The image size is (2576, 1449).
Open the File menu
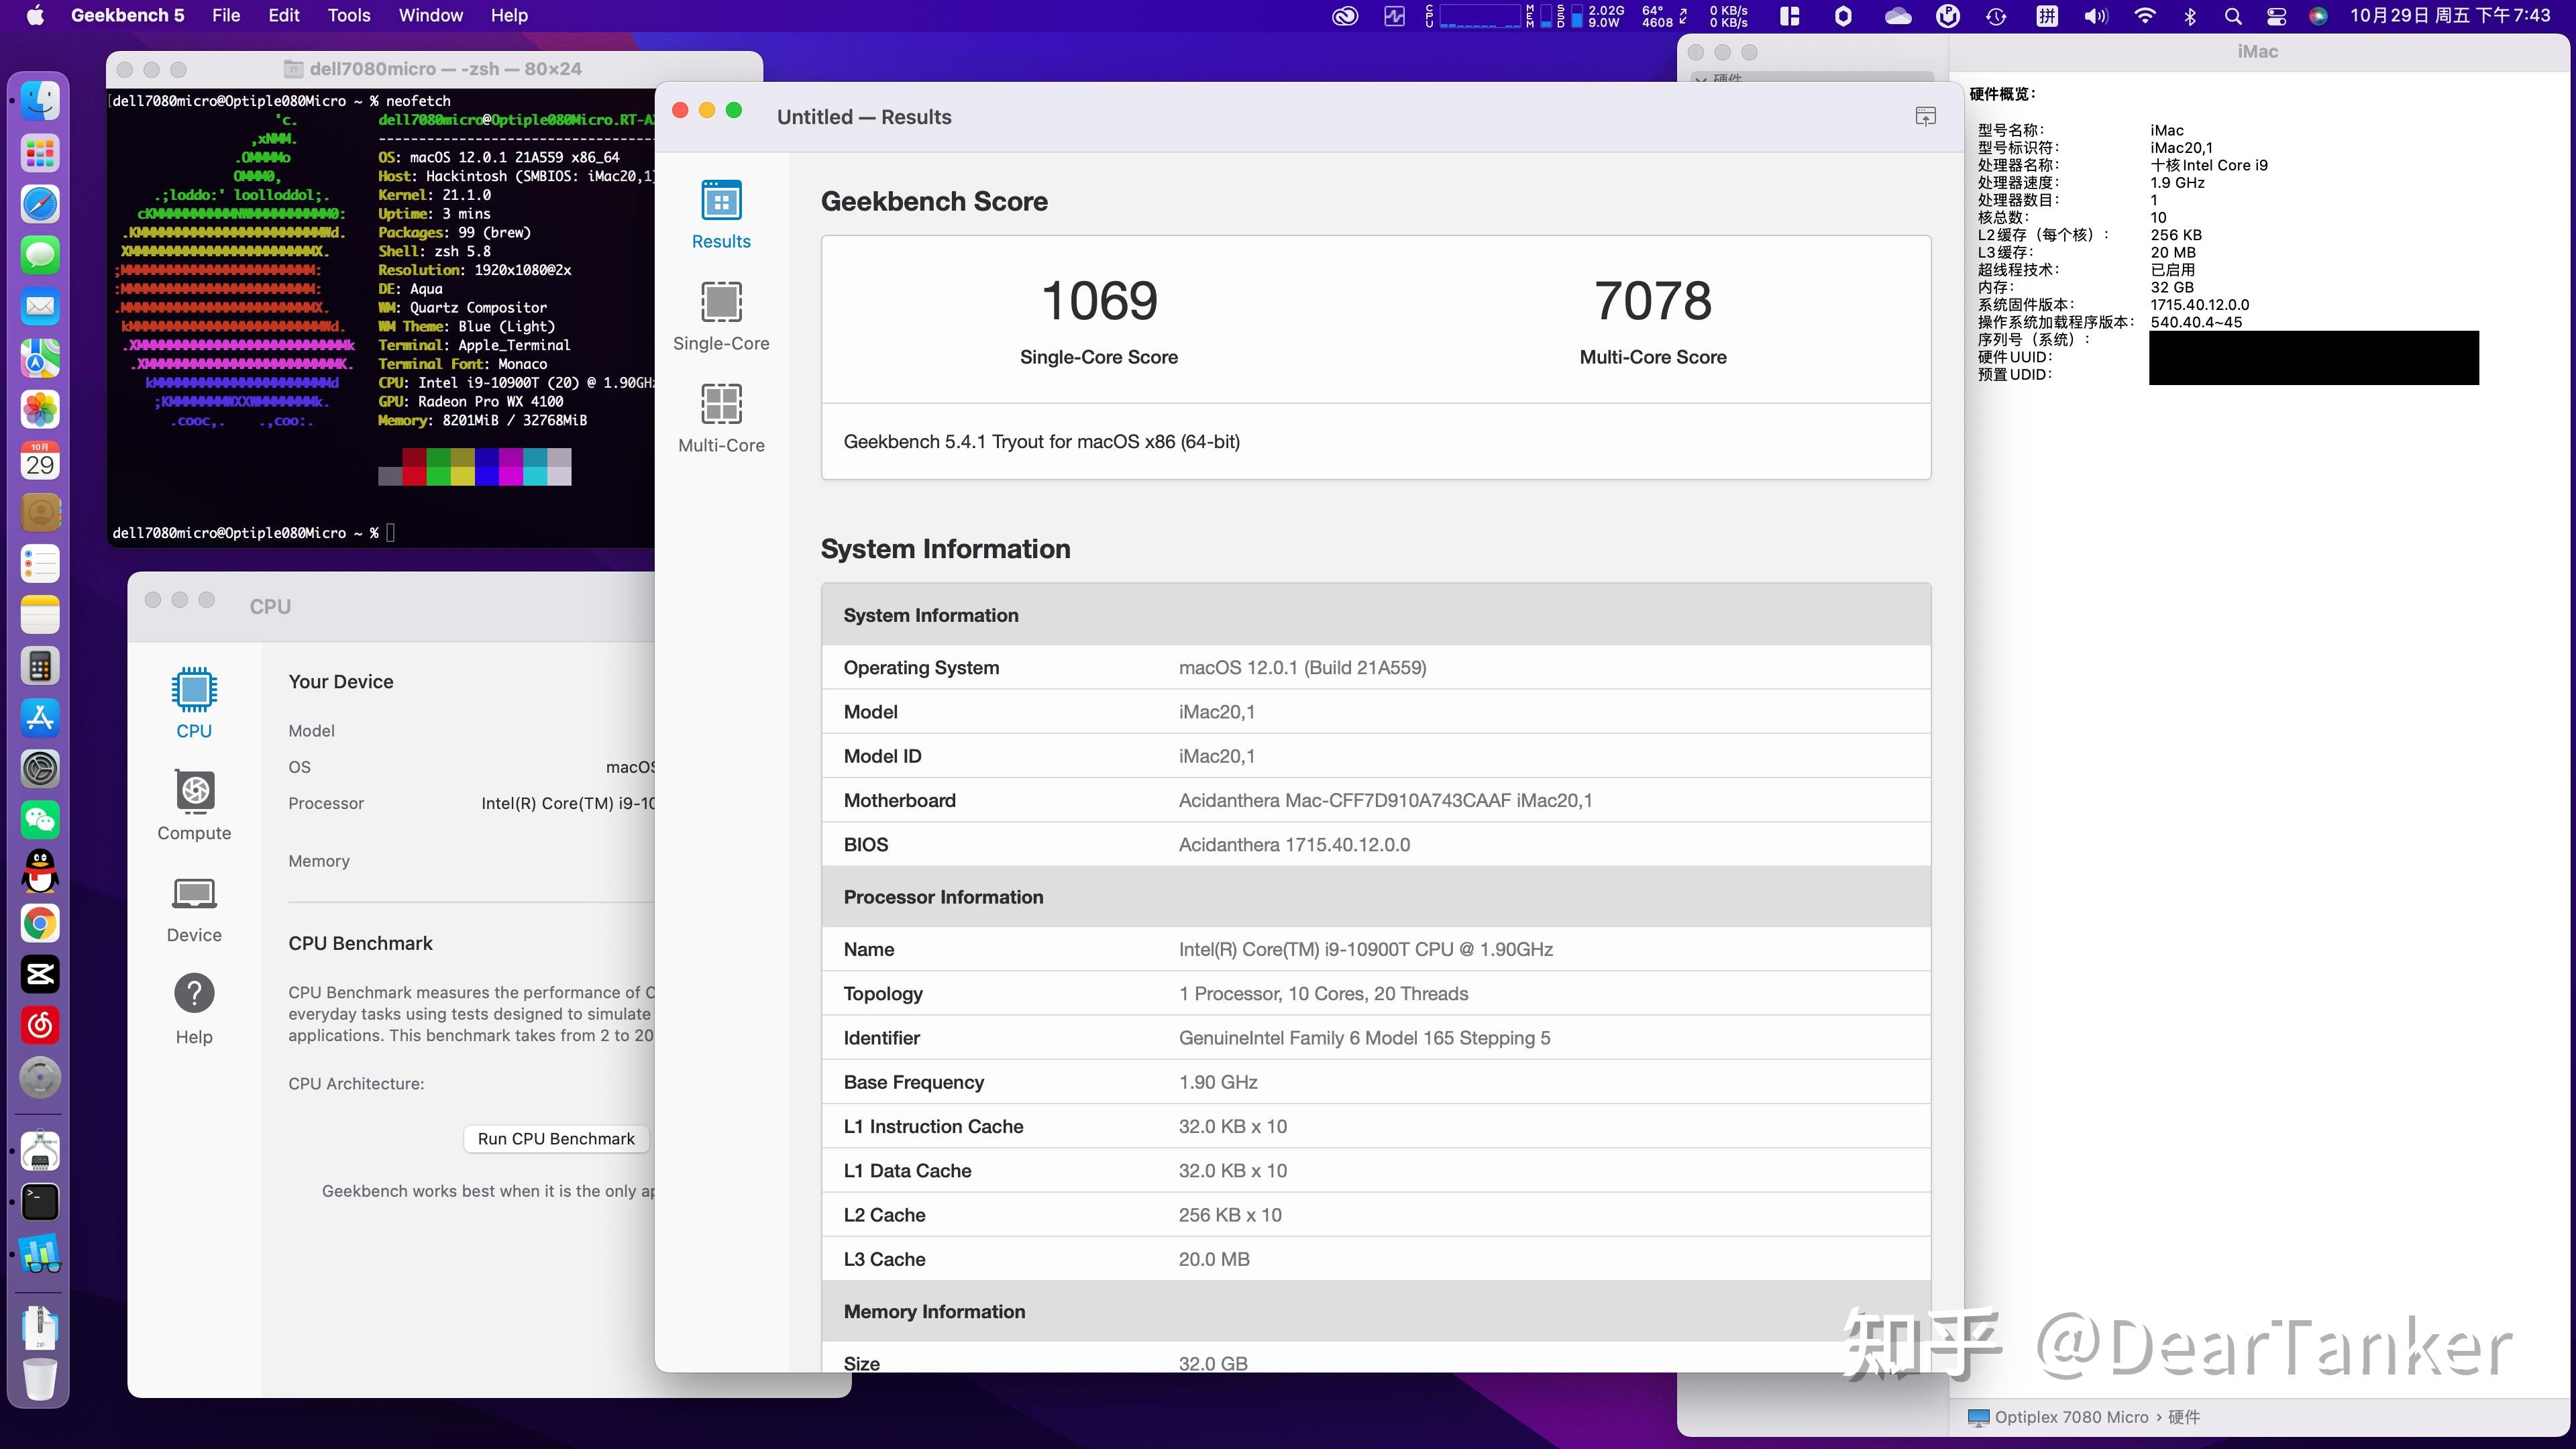coord(226,15)
